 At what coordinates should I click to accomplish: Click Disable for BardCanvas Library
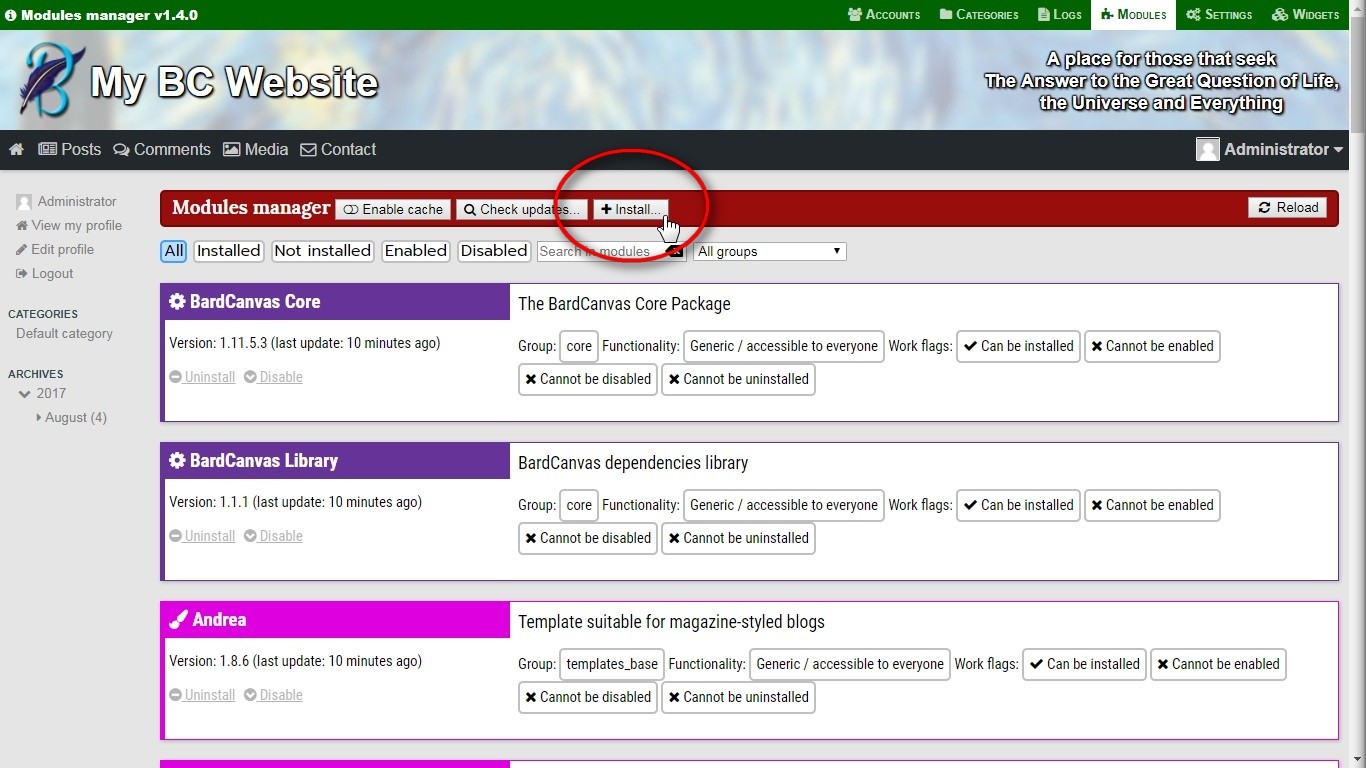(273, 536)
